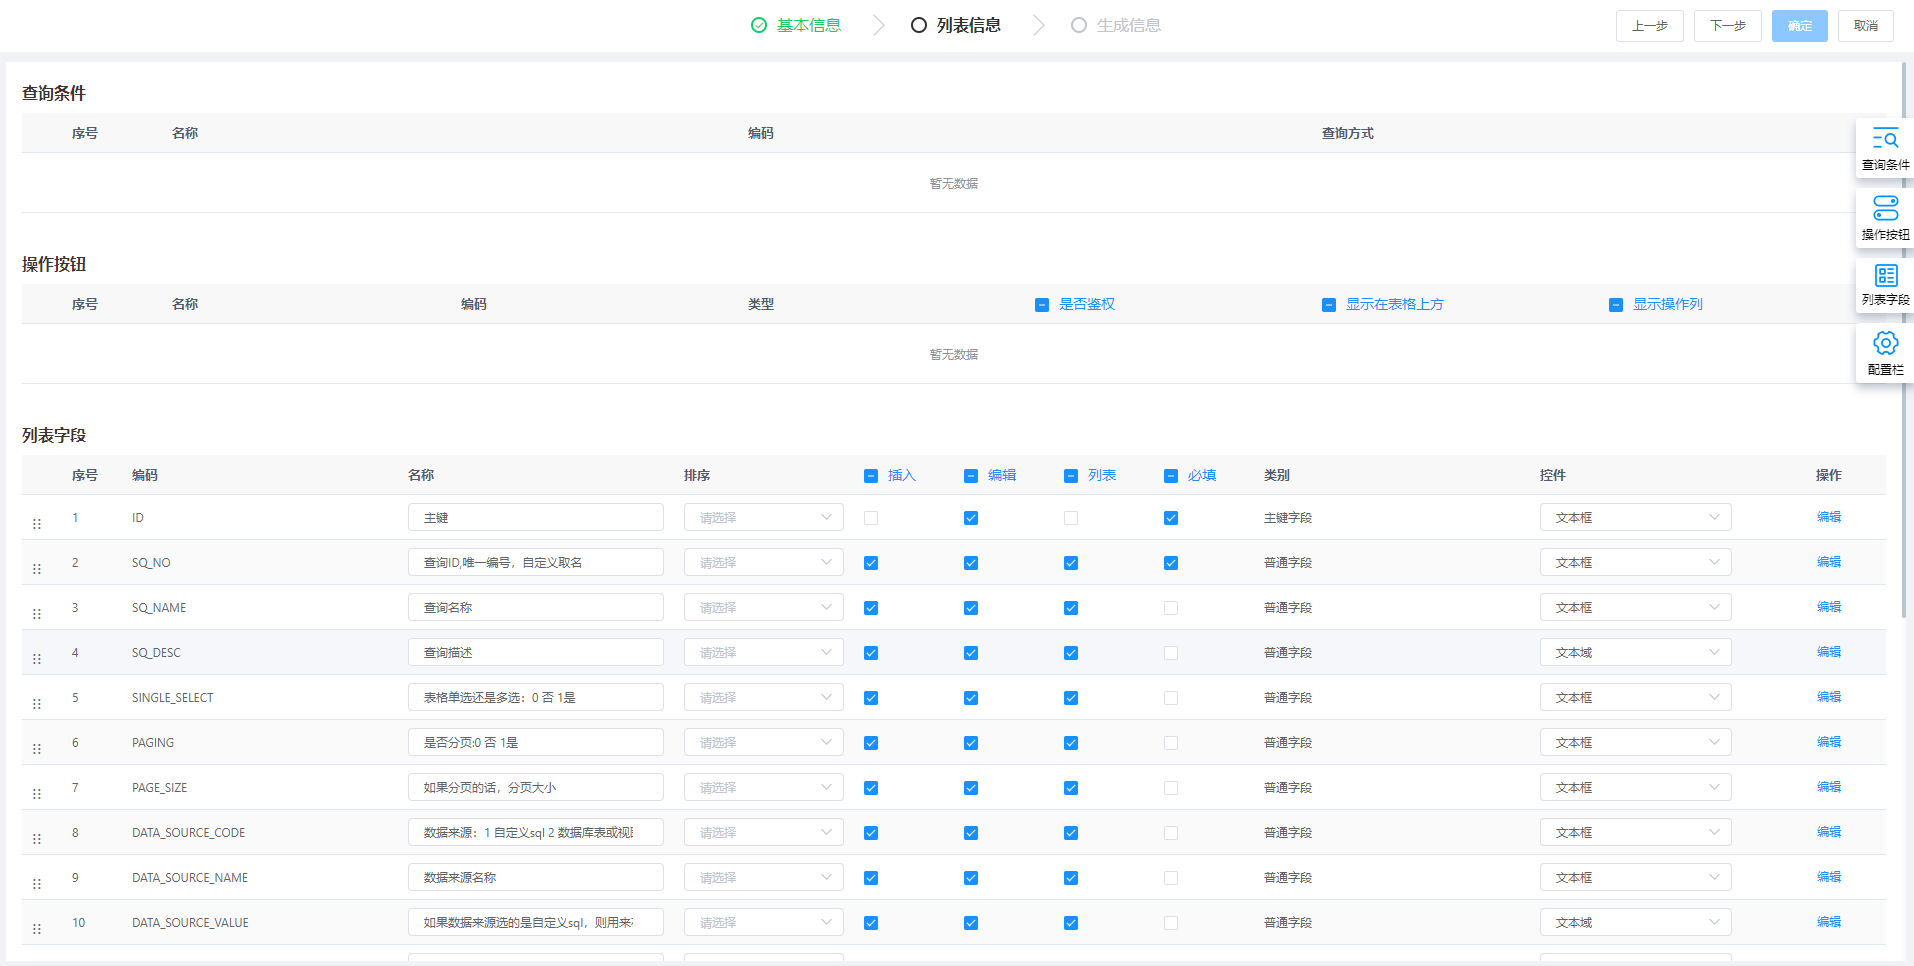Toggle the 是否鉴权 header checkbox
This screenshot has width=1914, height=966.
click(x=1042, y=305)
